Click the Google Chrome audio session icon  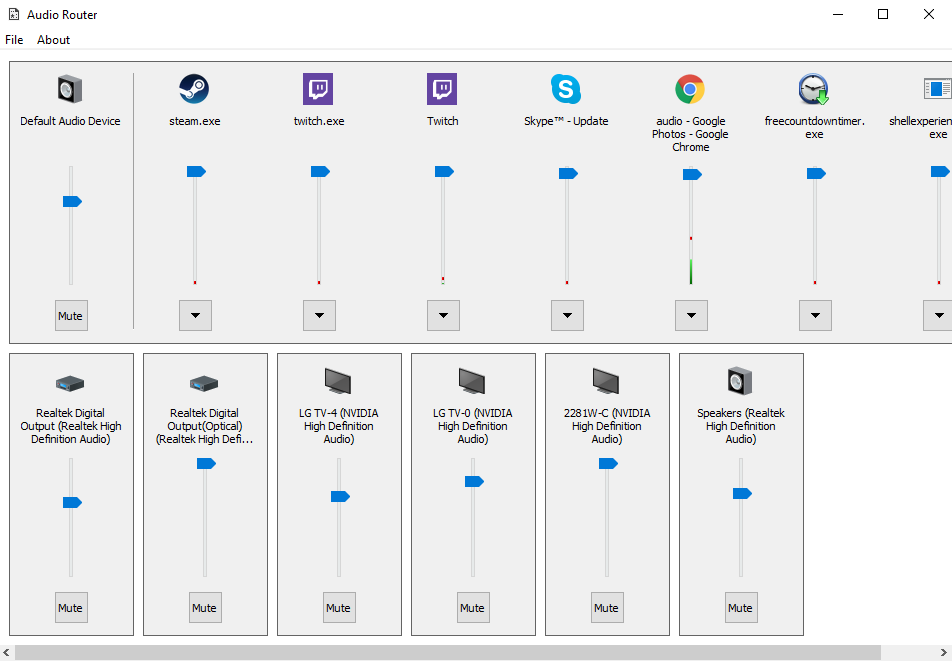[x=690, y=89]
